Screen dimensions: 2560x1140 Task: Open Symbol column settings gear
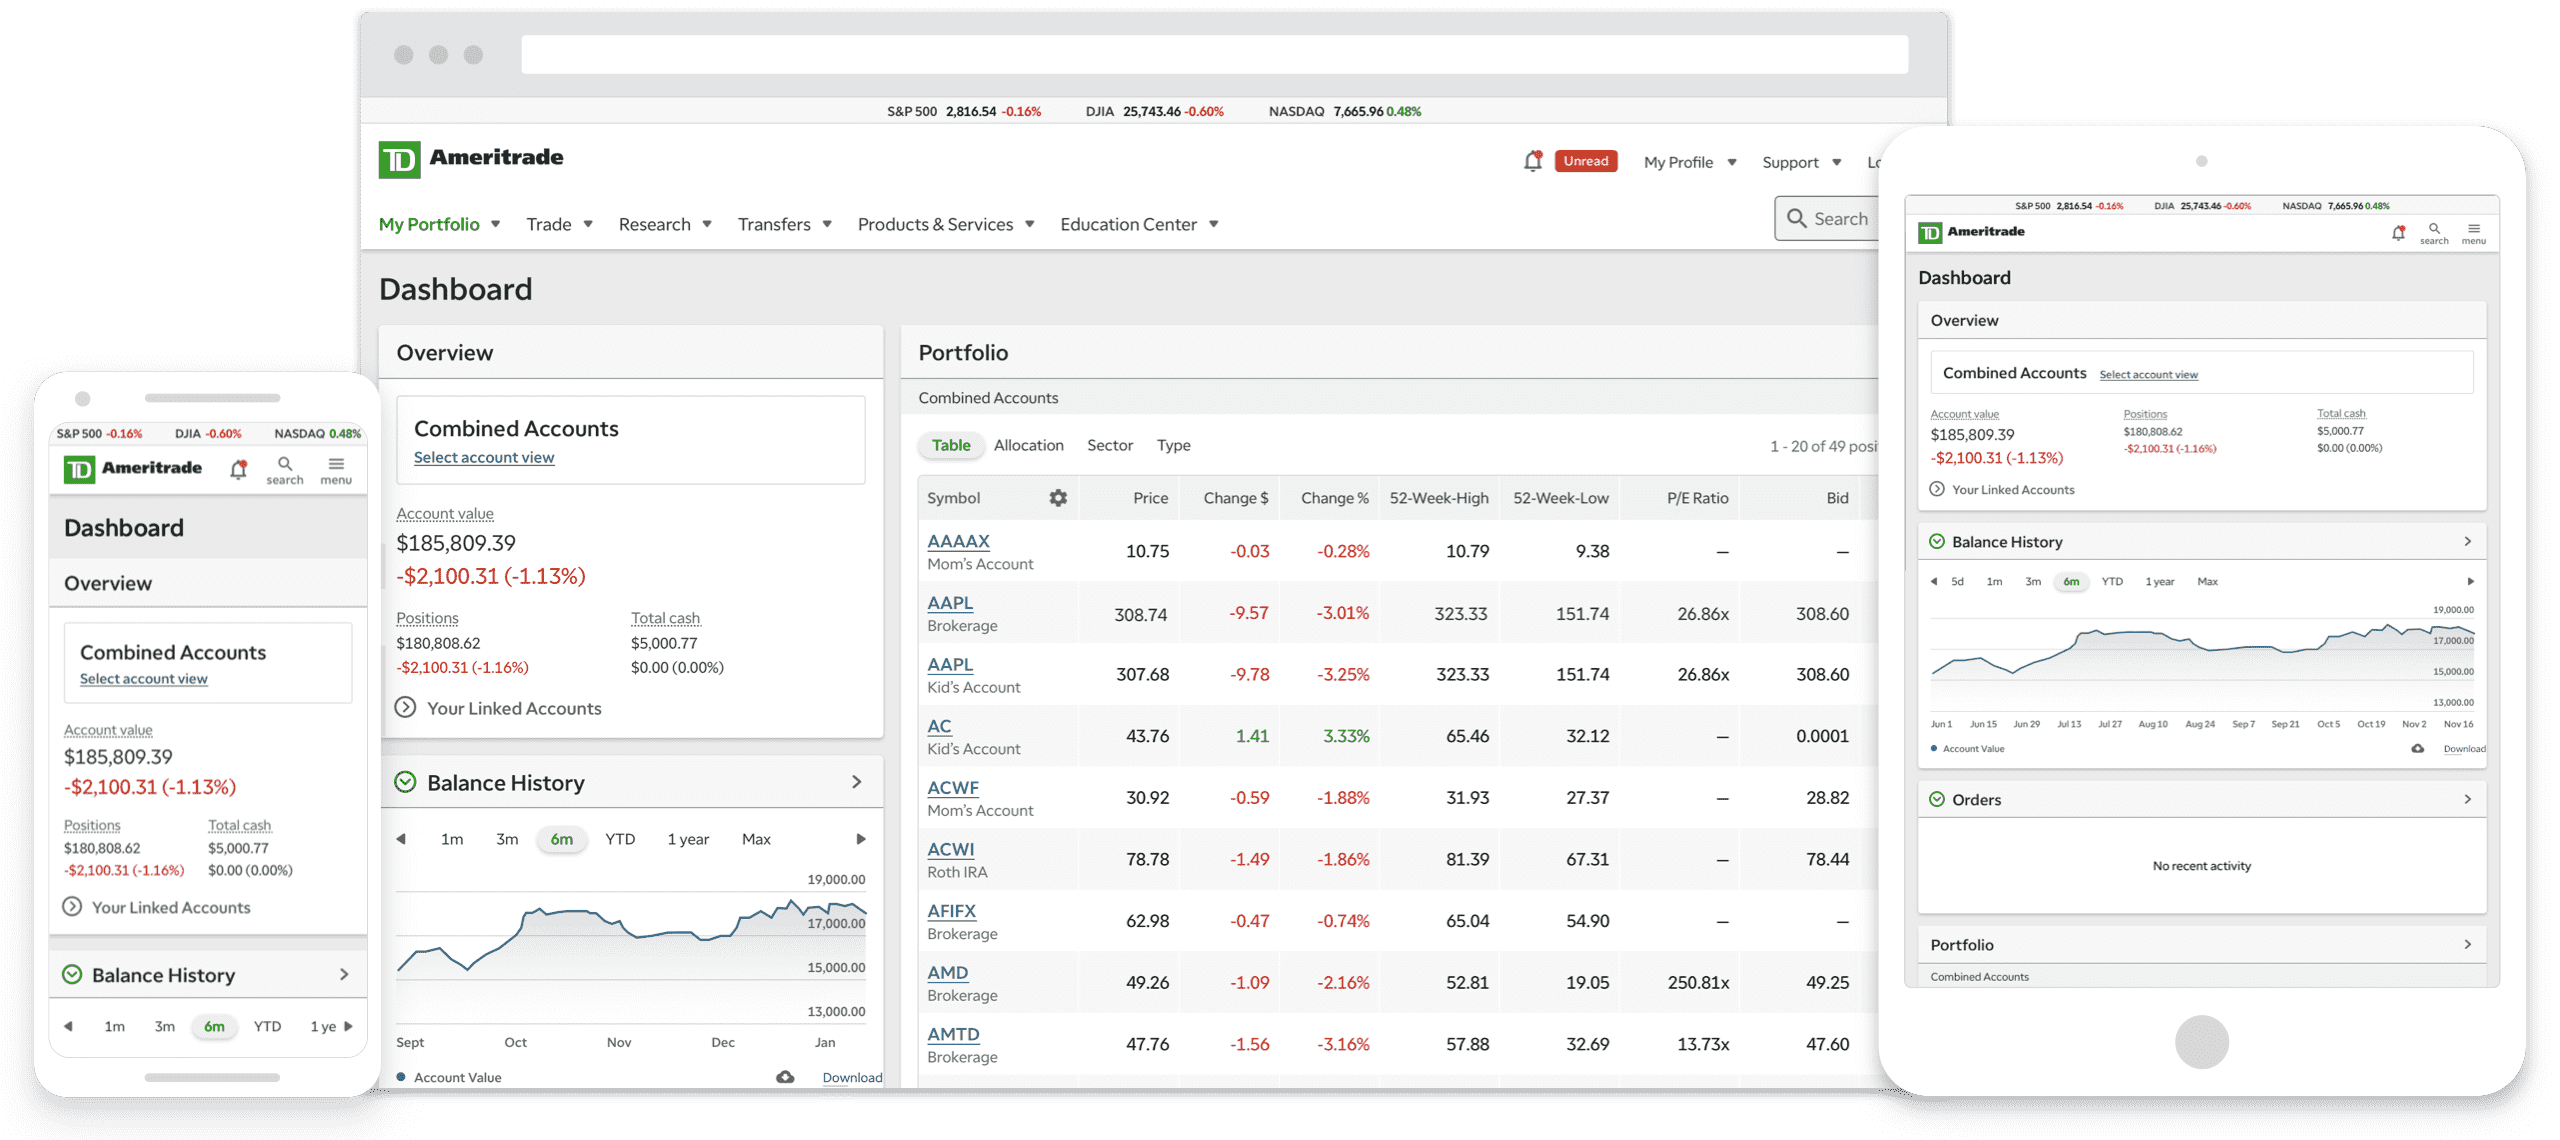coord(1058,497)
